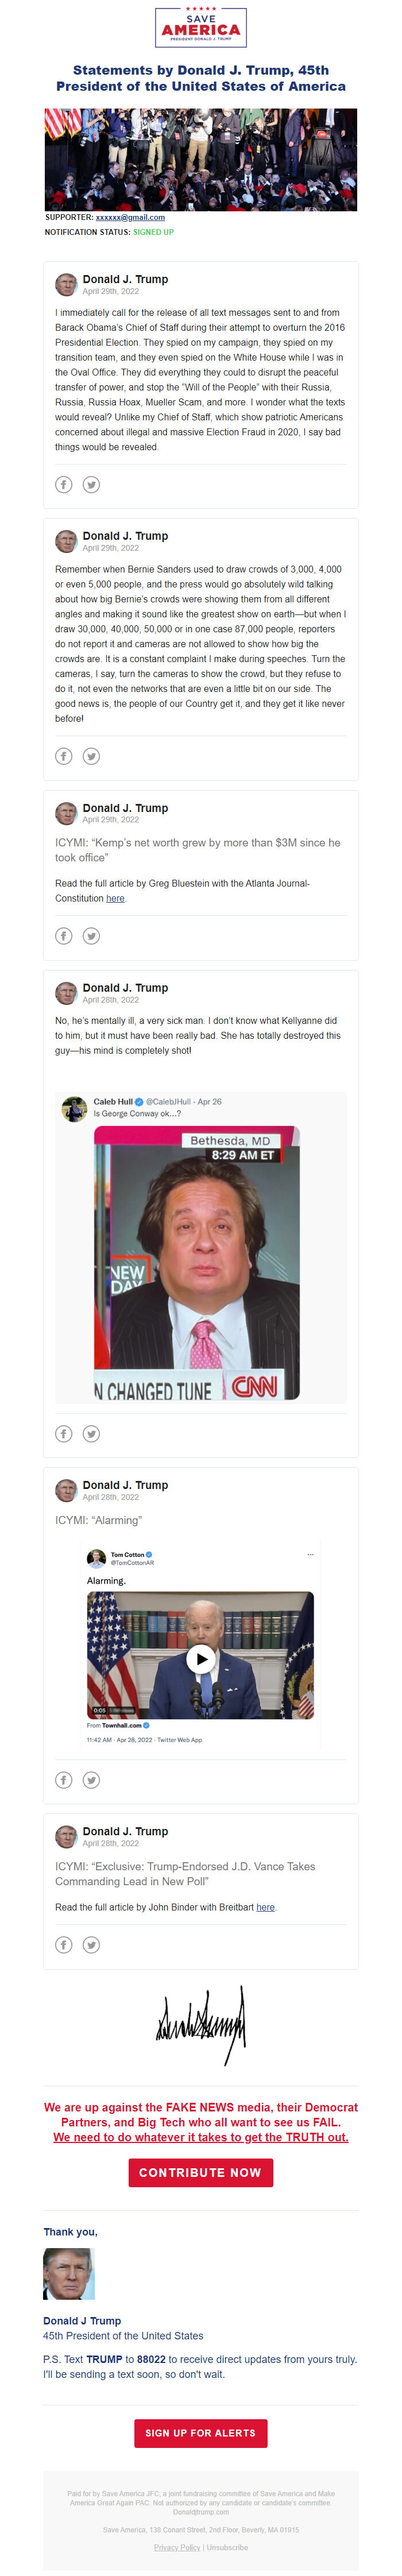Open the George Conway CNN tweet image
The image size is (402, 2576).
(x=197, y=1262)
